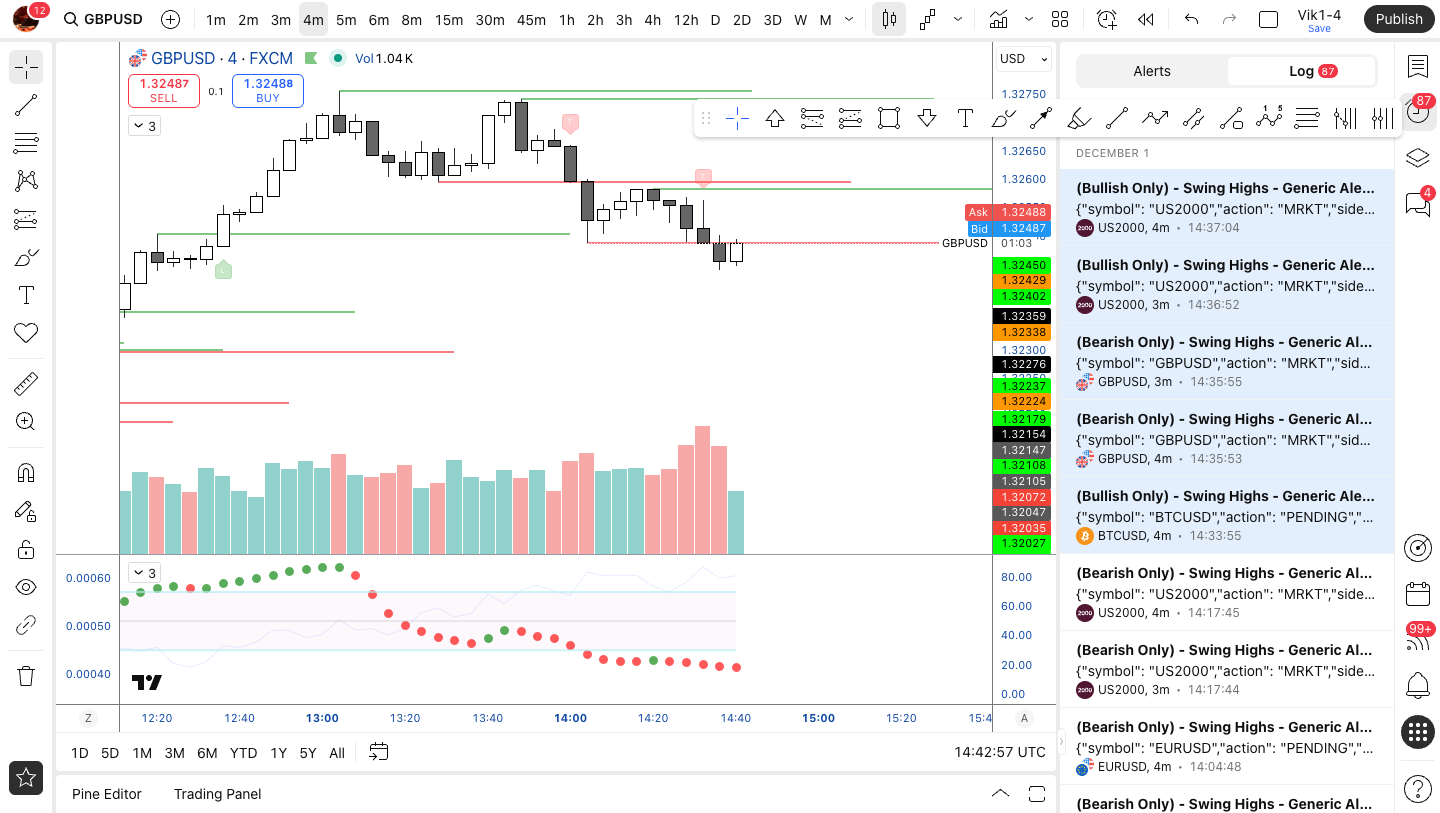Viewport: 1440px width, 813px height.
Task: Open the help center question icon
Action: [x=1417, y=789]
